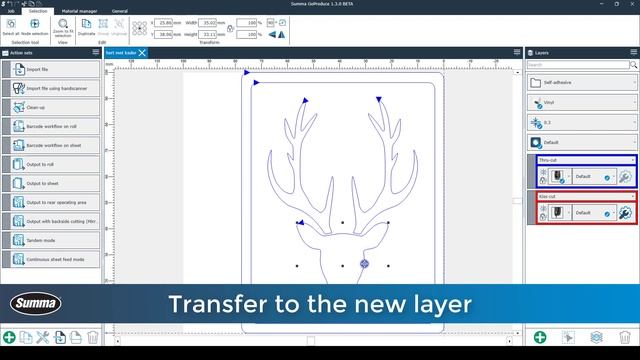Click the import action set icon
Viewport: 640px width, 360px height.
pos(60,338)
